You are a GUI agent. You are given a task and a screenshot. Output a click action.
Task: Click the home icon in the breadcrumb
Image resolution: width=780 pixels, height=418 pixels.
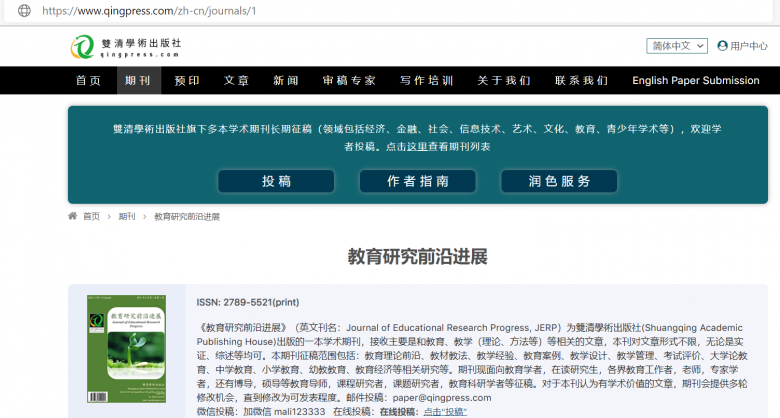click(73, 216)
